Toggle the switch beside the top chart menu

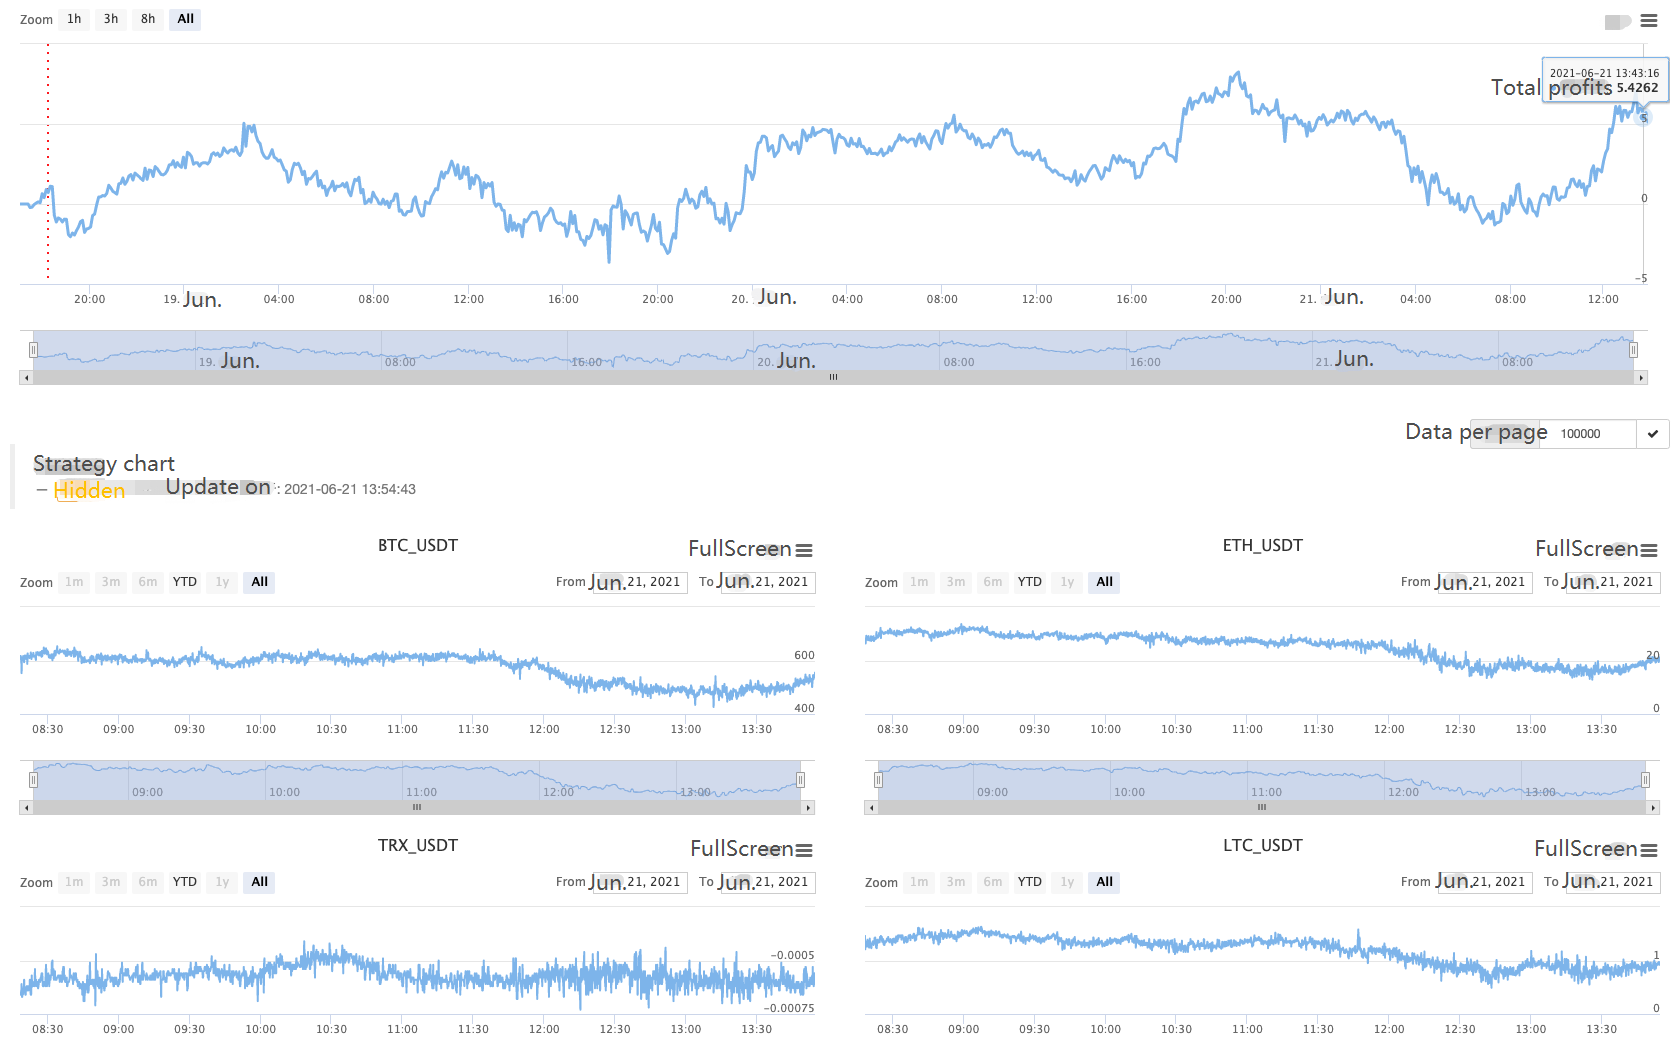point(1617,21)
